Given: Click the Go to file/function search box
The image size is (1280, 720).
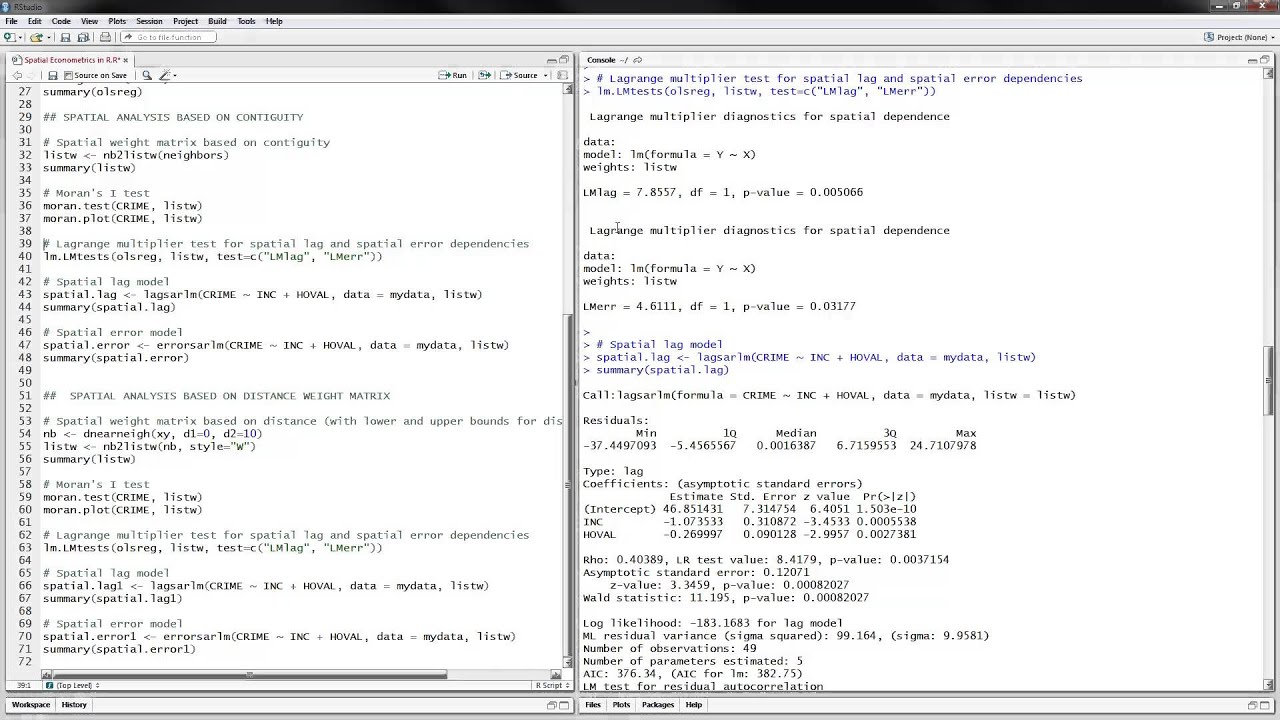Looking at the screenshot, I should click(x=168, y=37).
